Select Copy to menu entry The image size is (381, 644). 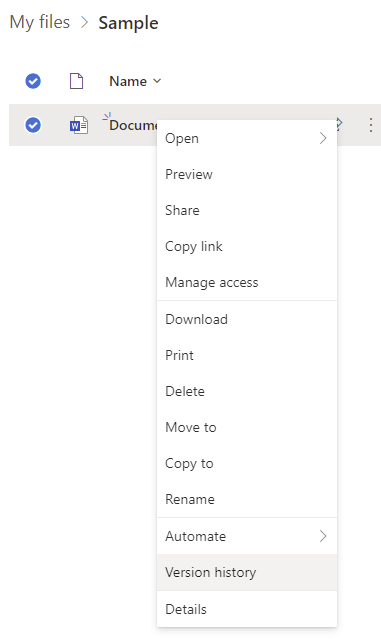tap(247, 464)
